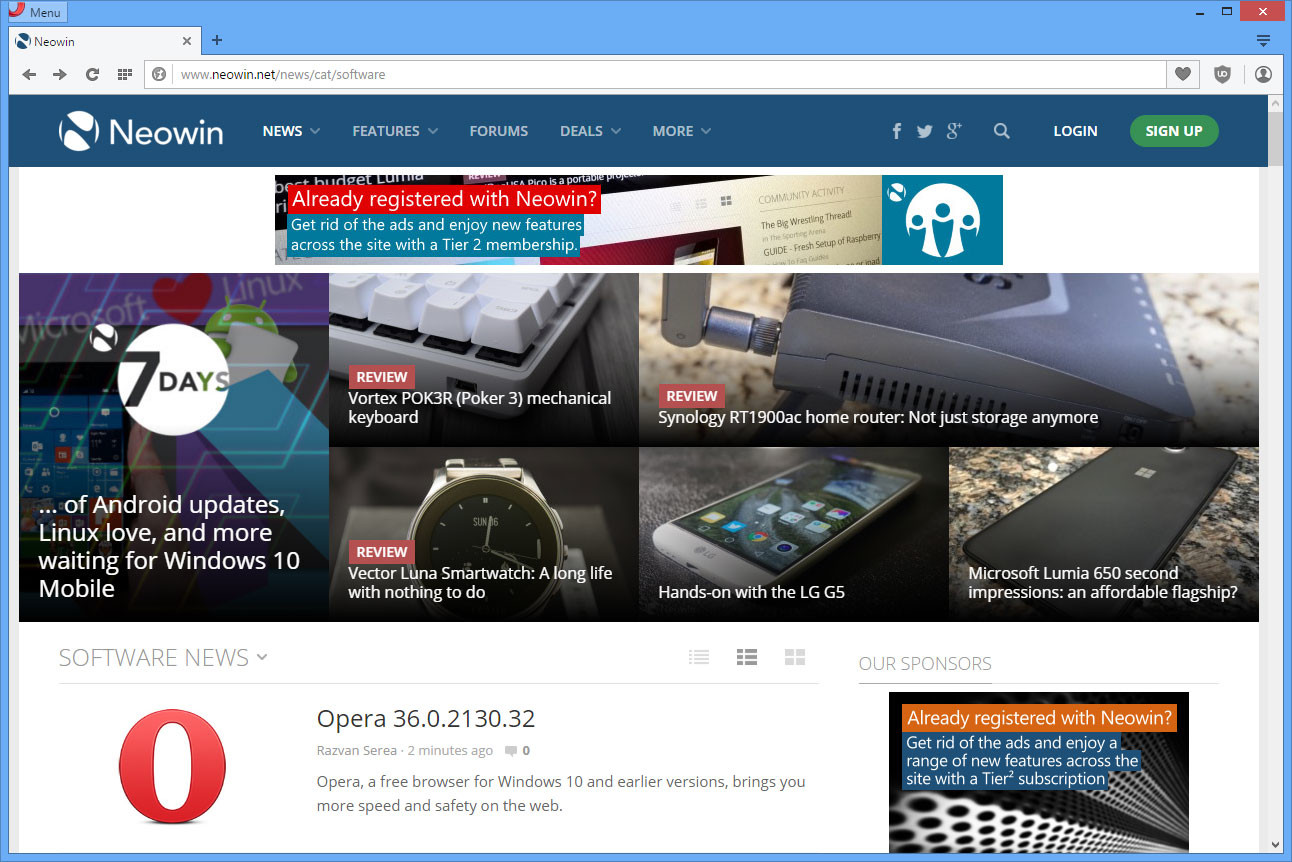
Task: Expand the DEALS dropdown menu
Action: [590, 131]
